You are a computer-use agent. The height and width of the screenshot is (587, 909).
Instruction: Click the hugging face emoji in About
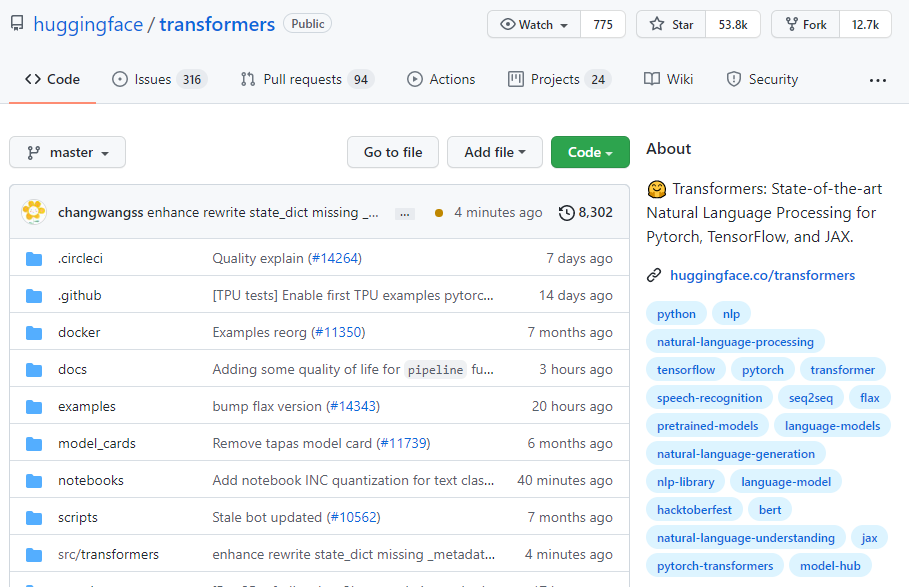pos(657,189)
